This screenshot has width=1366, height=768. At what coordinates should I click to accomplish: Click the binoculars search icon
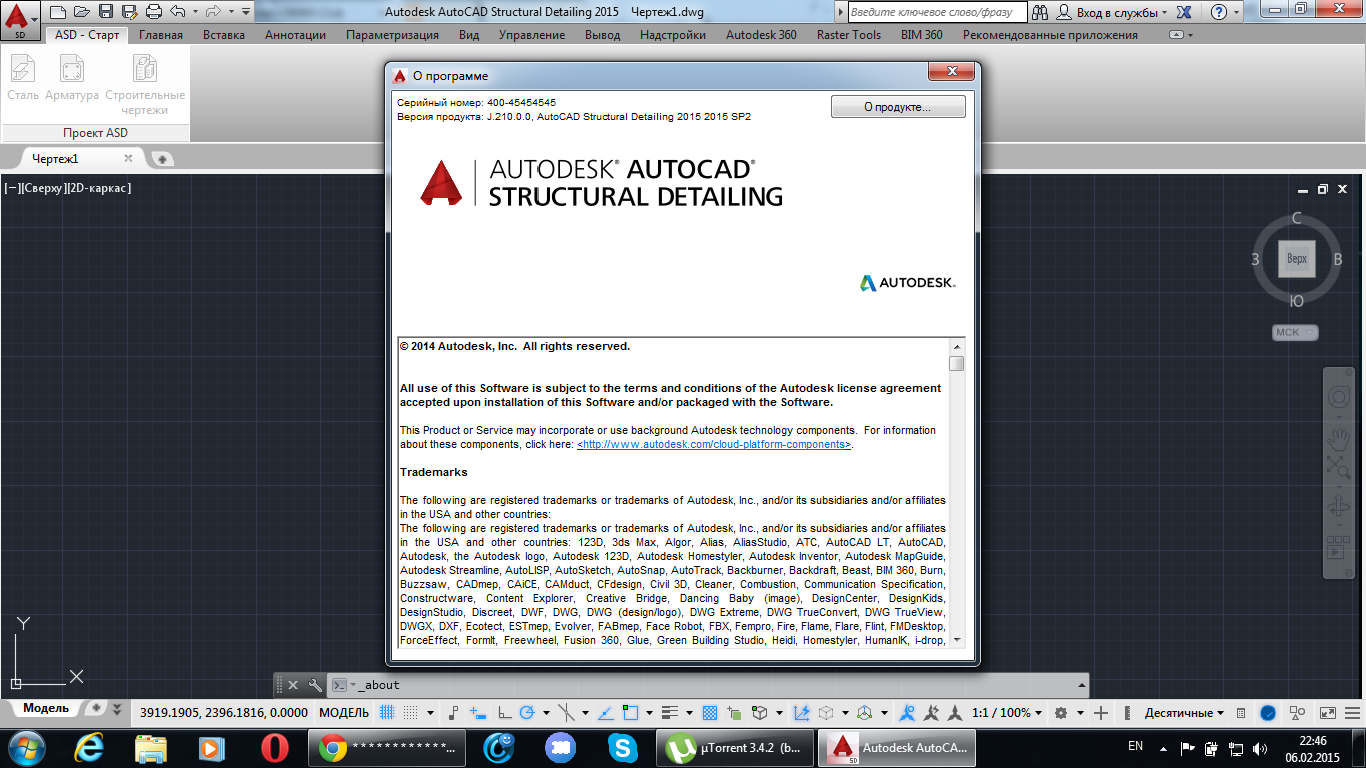tap(1040, 12)
